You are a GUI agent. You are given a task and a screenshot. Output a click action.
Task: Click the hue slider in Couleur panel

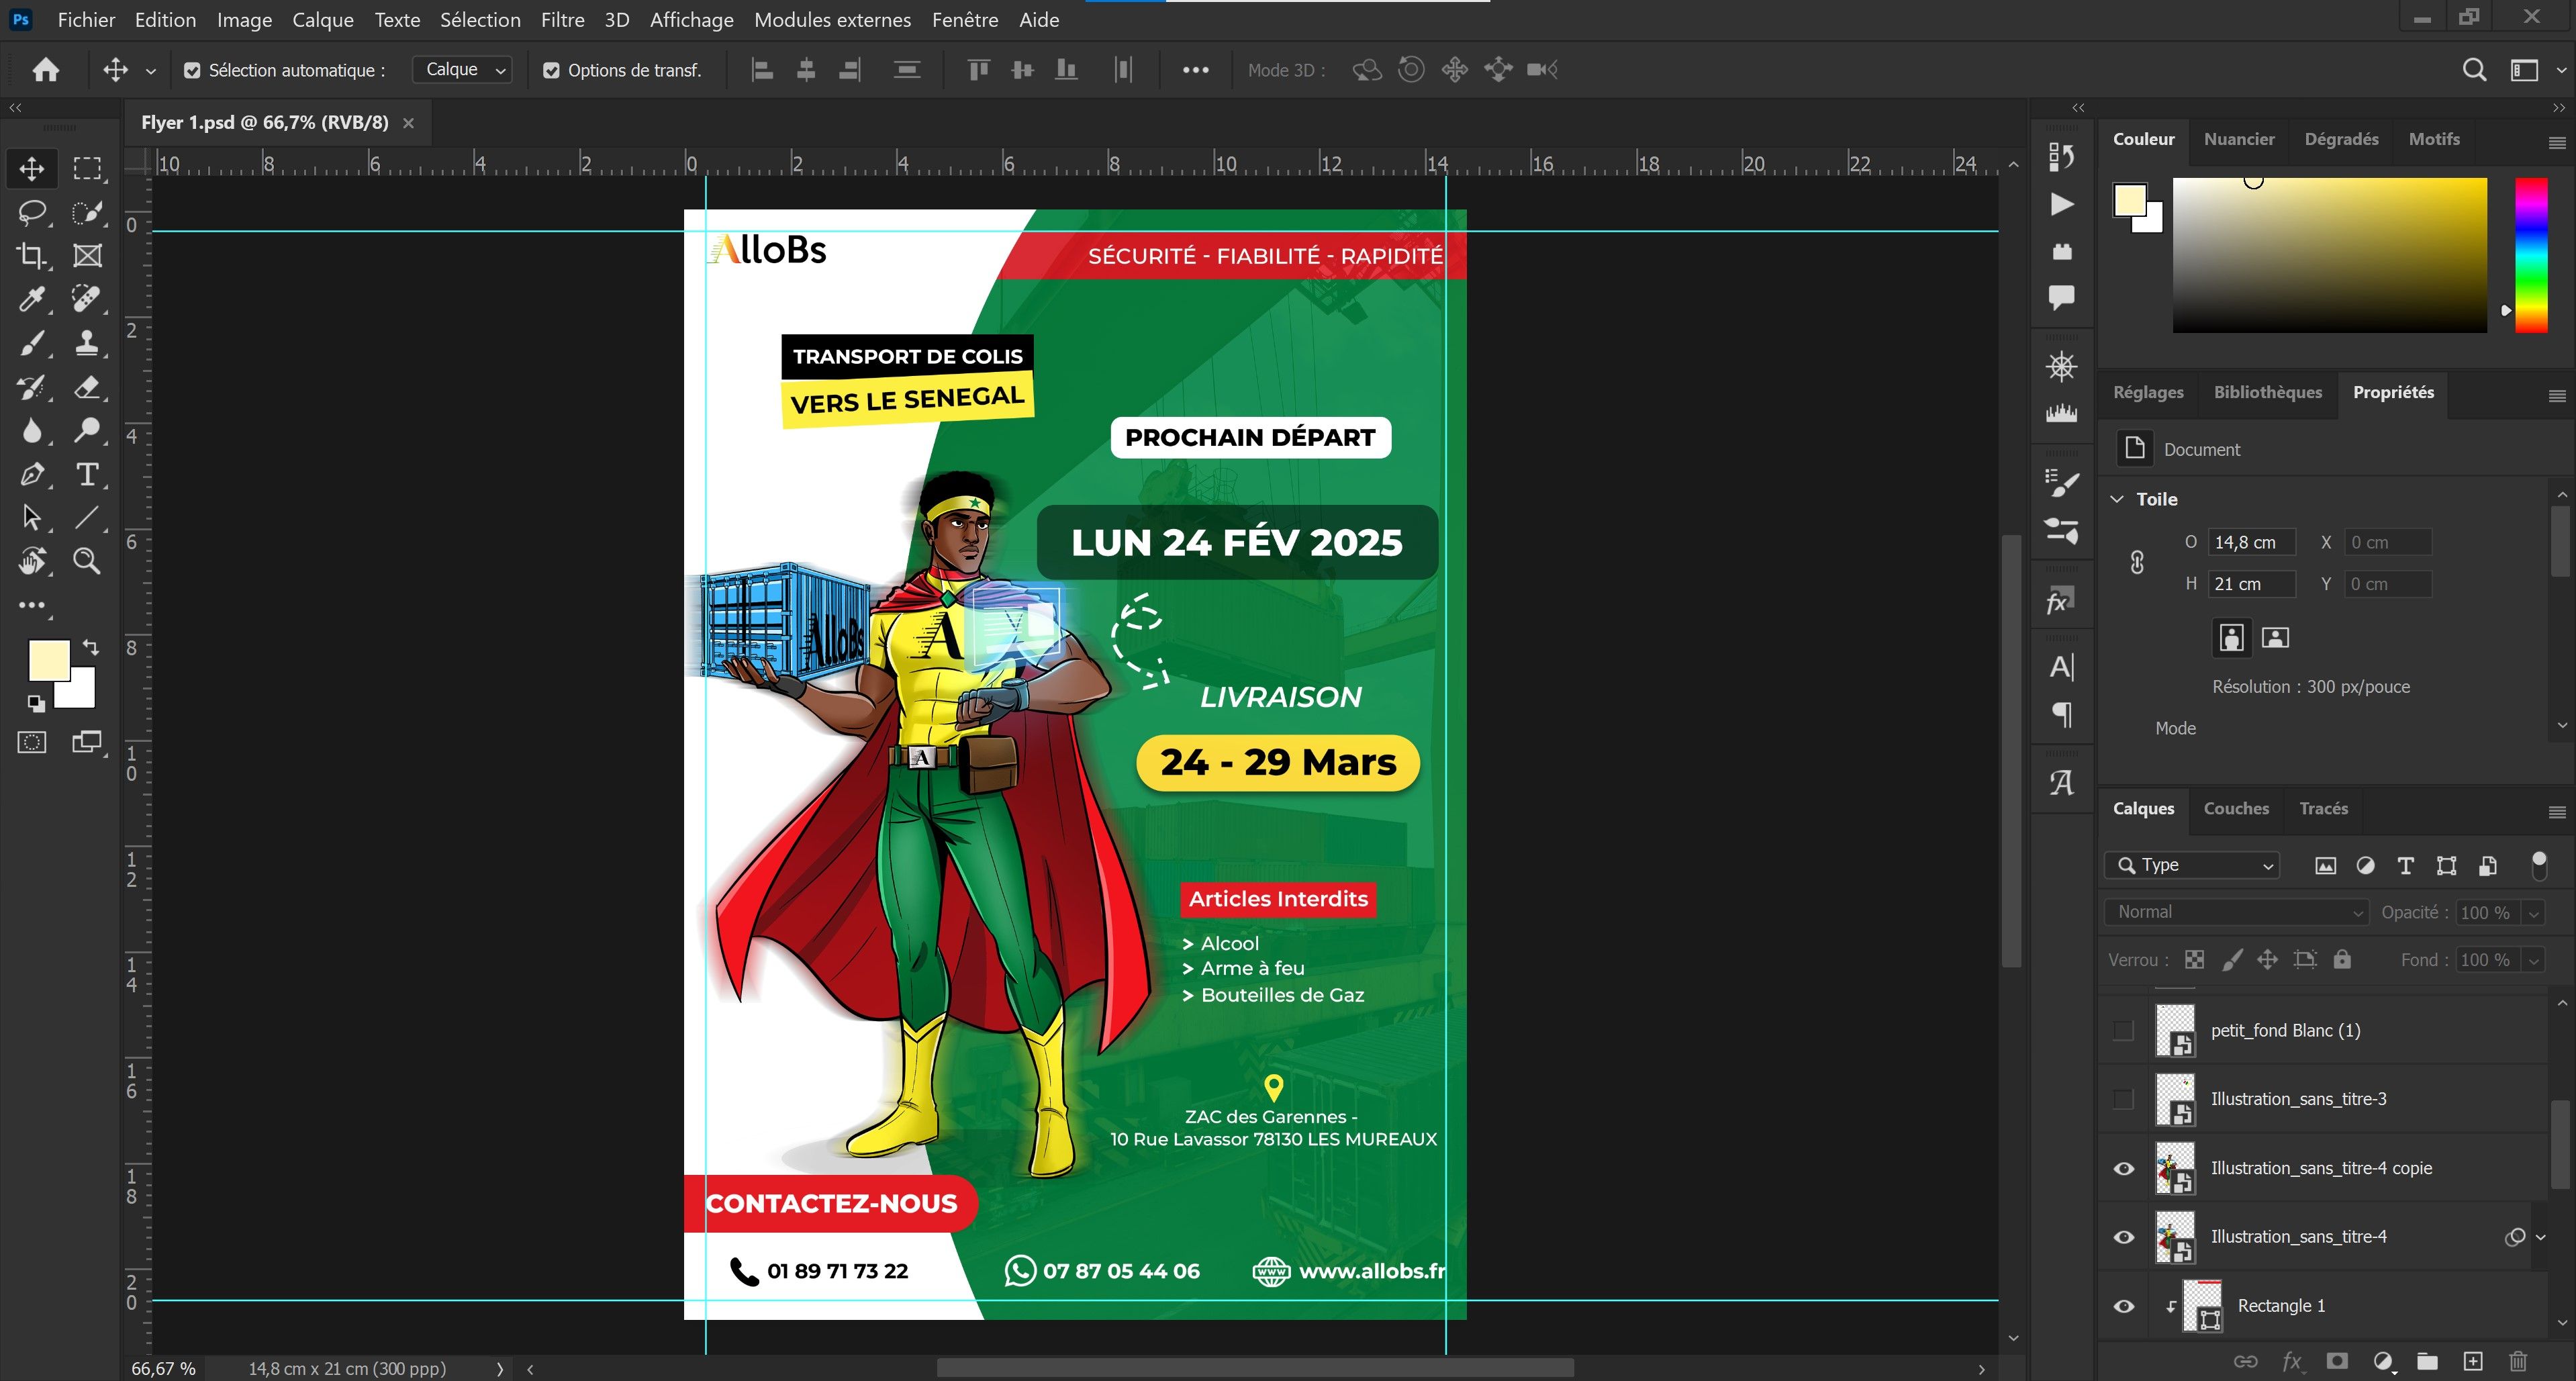2531,255
